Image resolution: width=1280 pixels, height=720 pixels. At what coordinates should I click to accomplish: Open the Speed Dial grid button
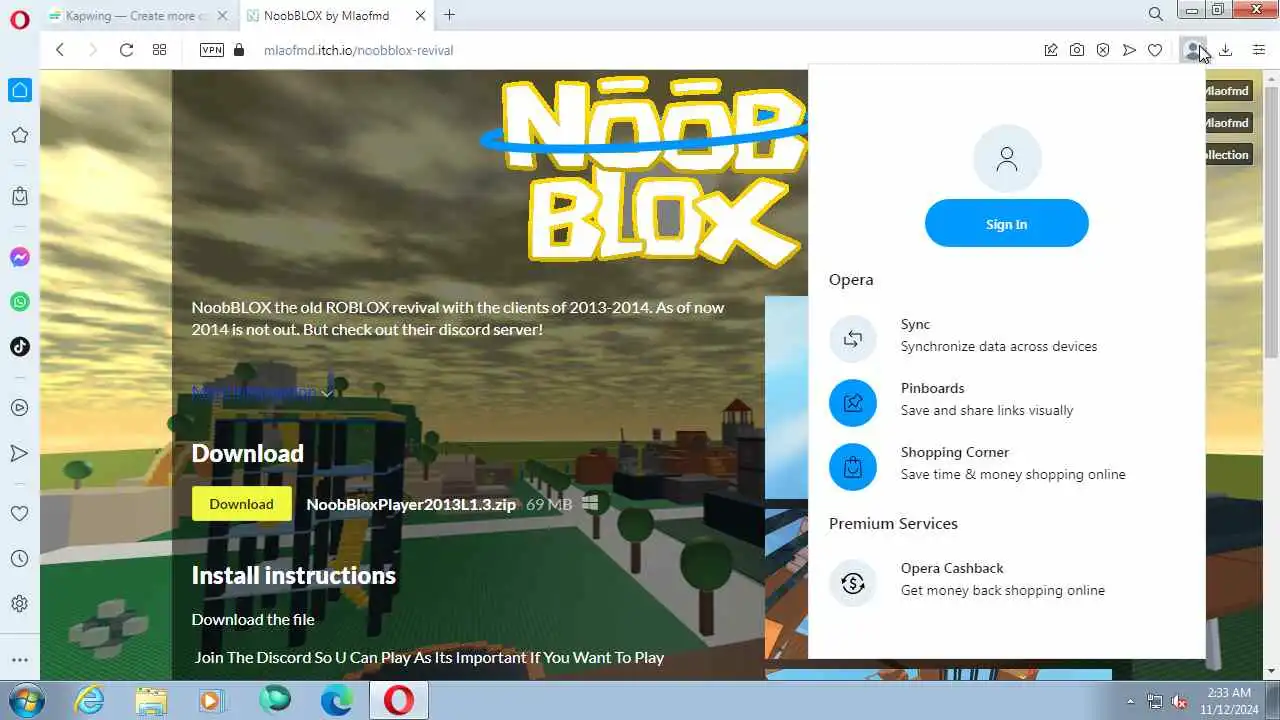coord(159,50)
